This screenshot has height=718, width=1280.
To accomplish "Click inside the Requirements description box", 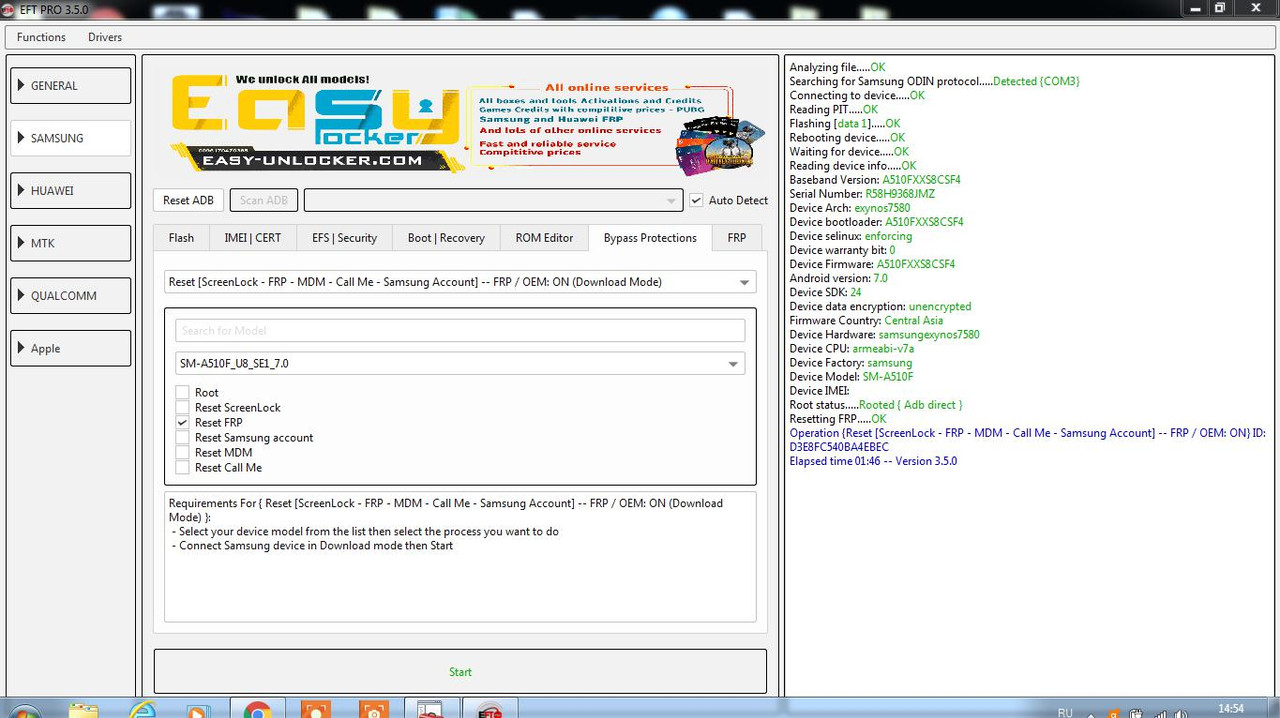I will [460, 557].
